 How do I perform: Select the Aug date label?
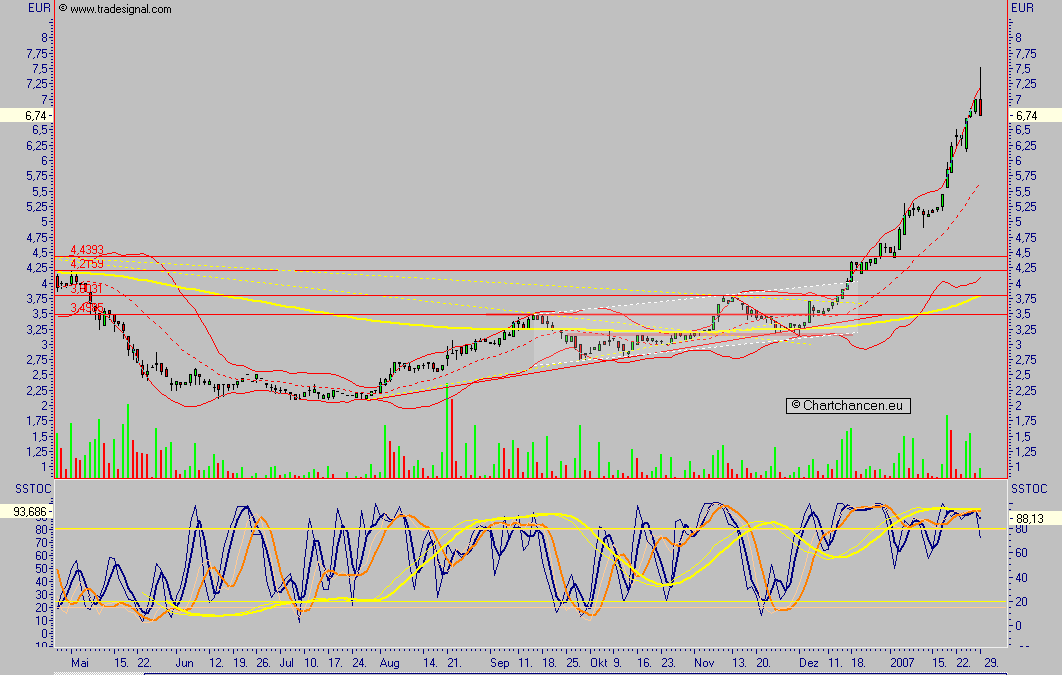pos(389,663)
